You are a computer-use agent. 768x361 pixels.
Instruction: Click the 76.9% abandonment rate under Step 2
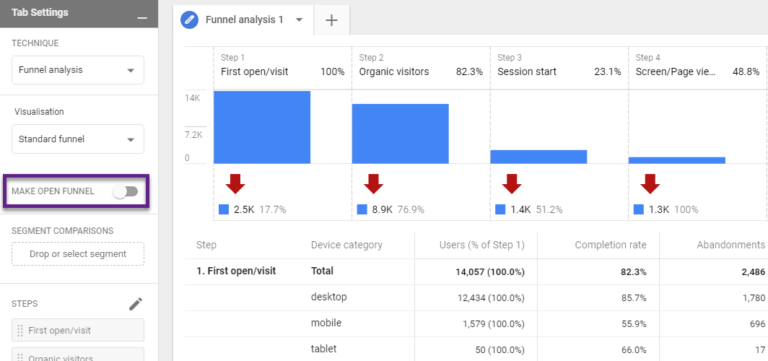click(x=411, y=210)
